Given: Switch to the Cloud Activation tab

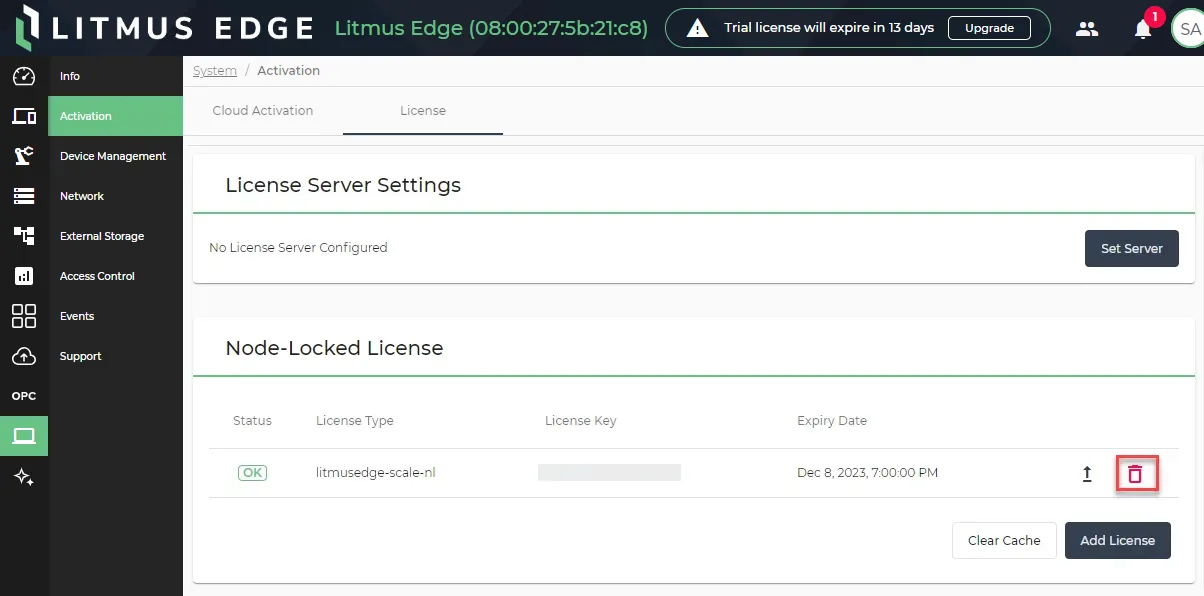Looking at the screenshot, I should click(263, 111).
